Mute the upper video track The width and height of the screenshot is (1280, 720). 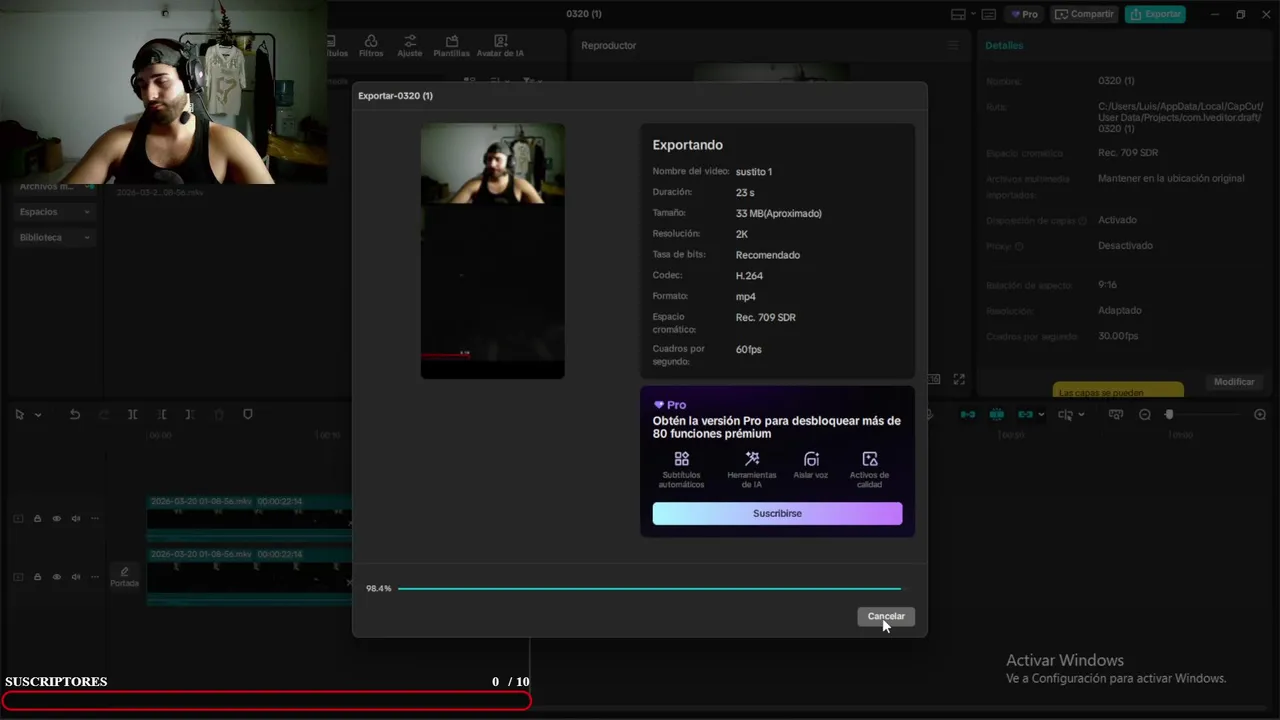[75, 519]
